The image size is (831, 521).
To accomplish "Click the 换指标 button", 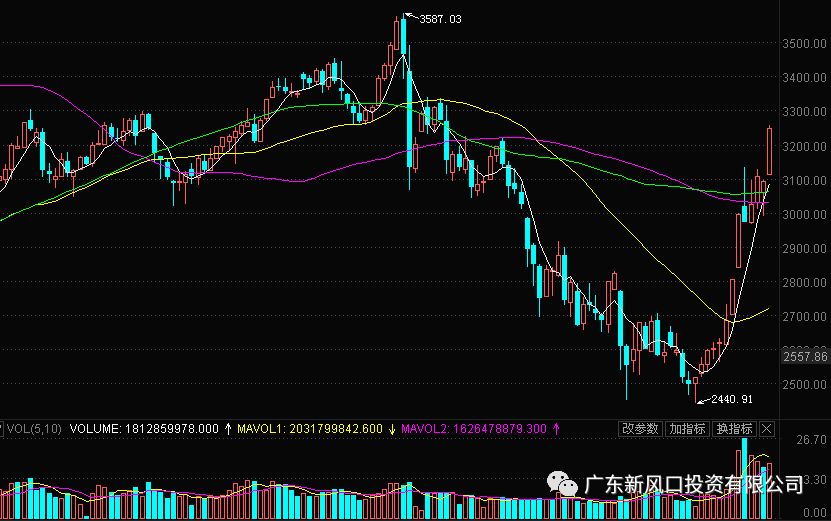I will click(735, 428).
